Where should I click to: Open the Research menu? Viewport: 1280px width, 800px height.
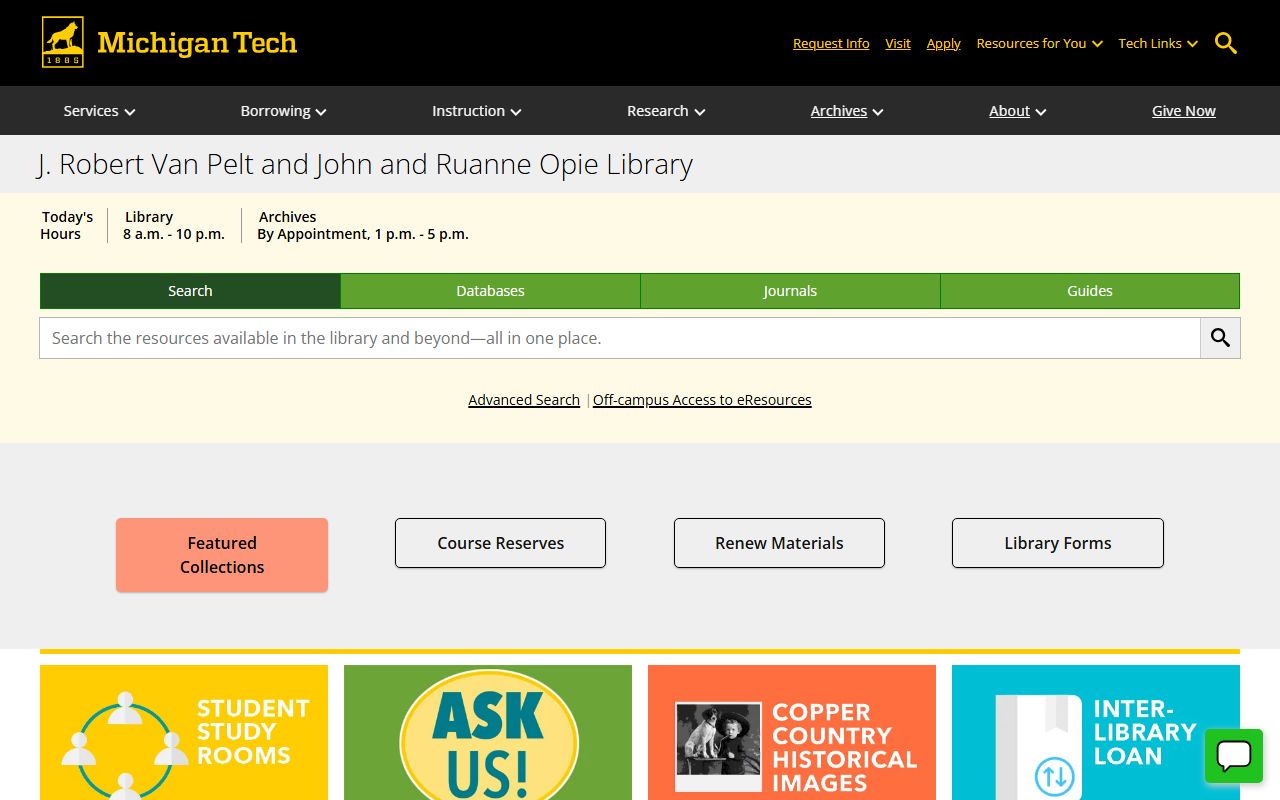click(666, 111)
